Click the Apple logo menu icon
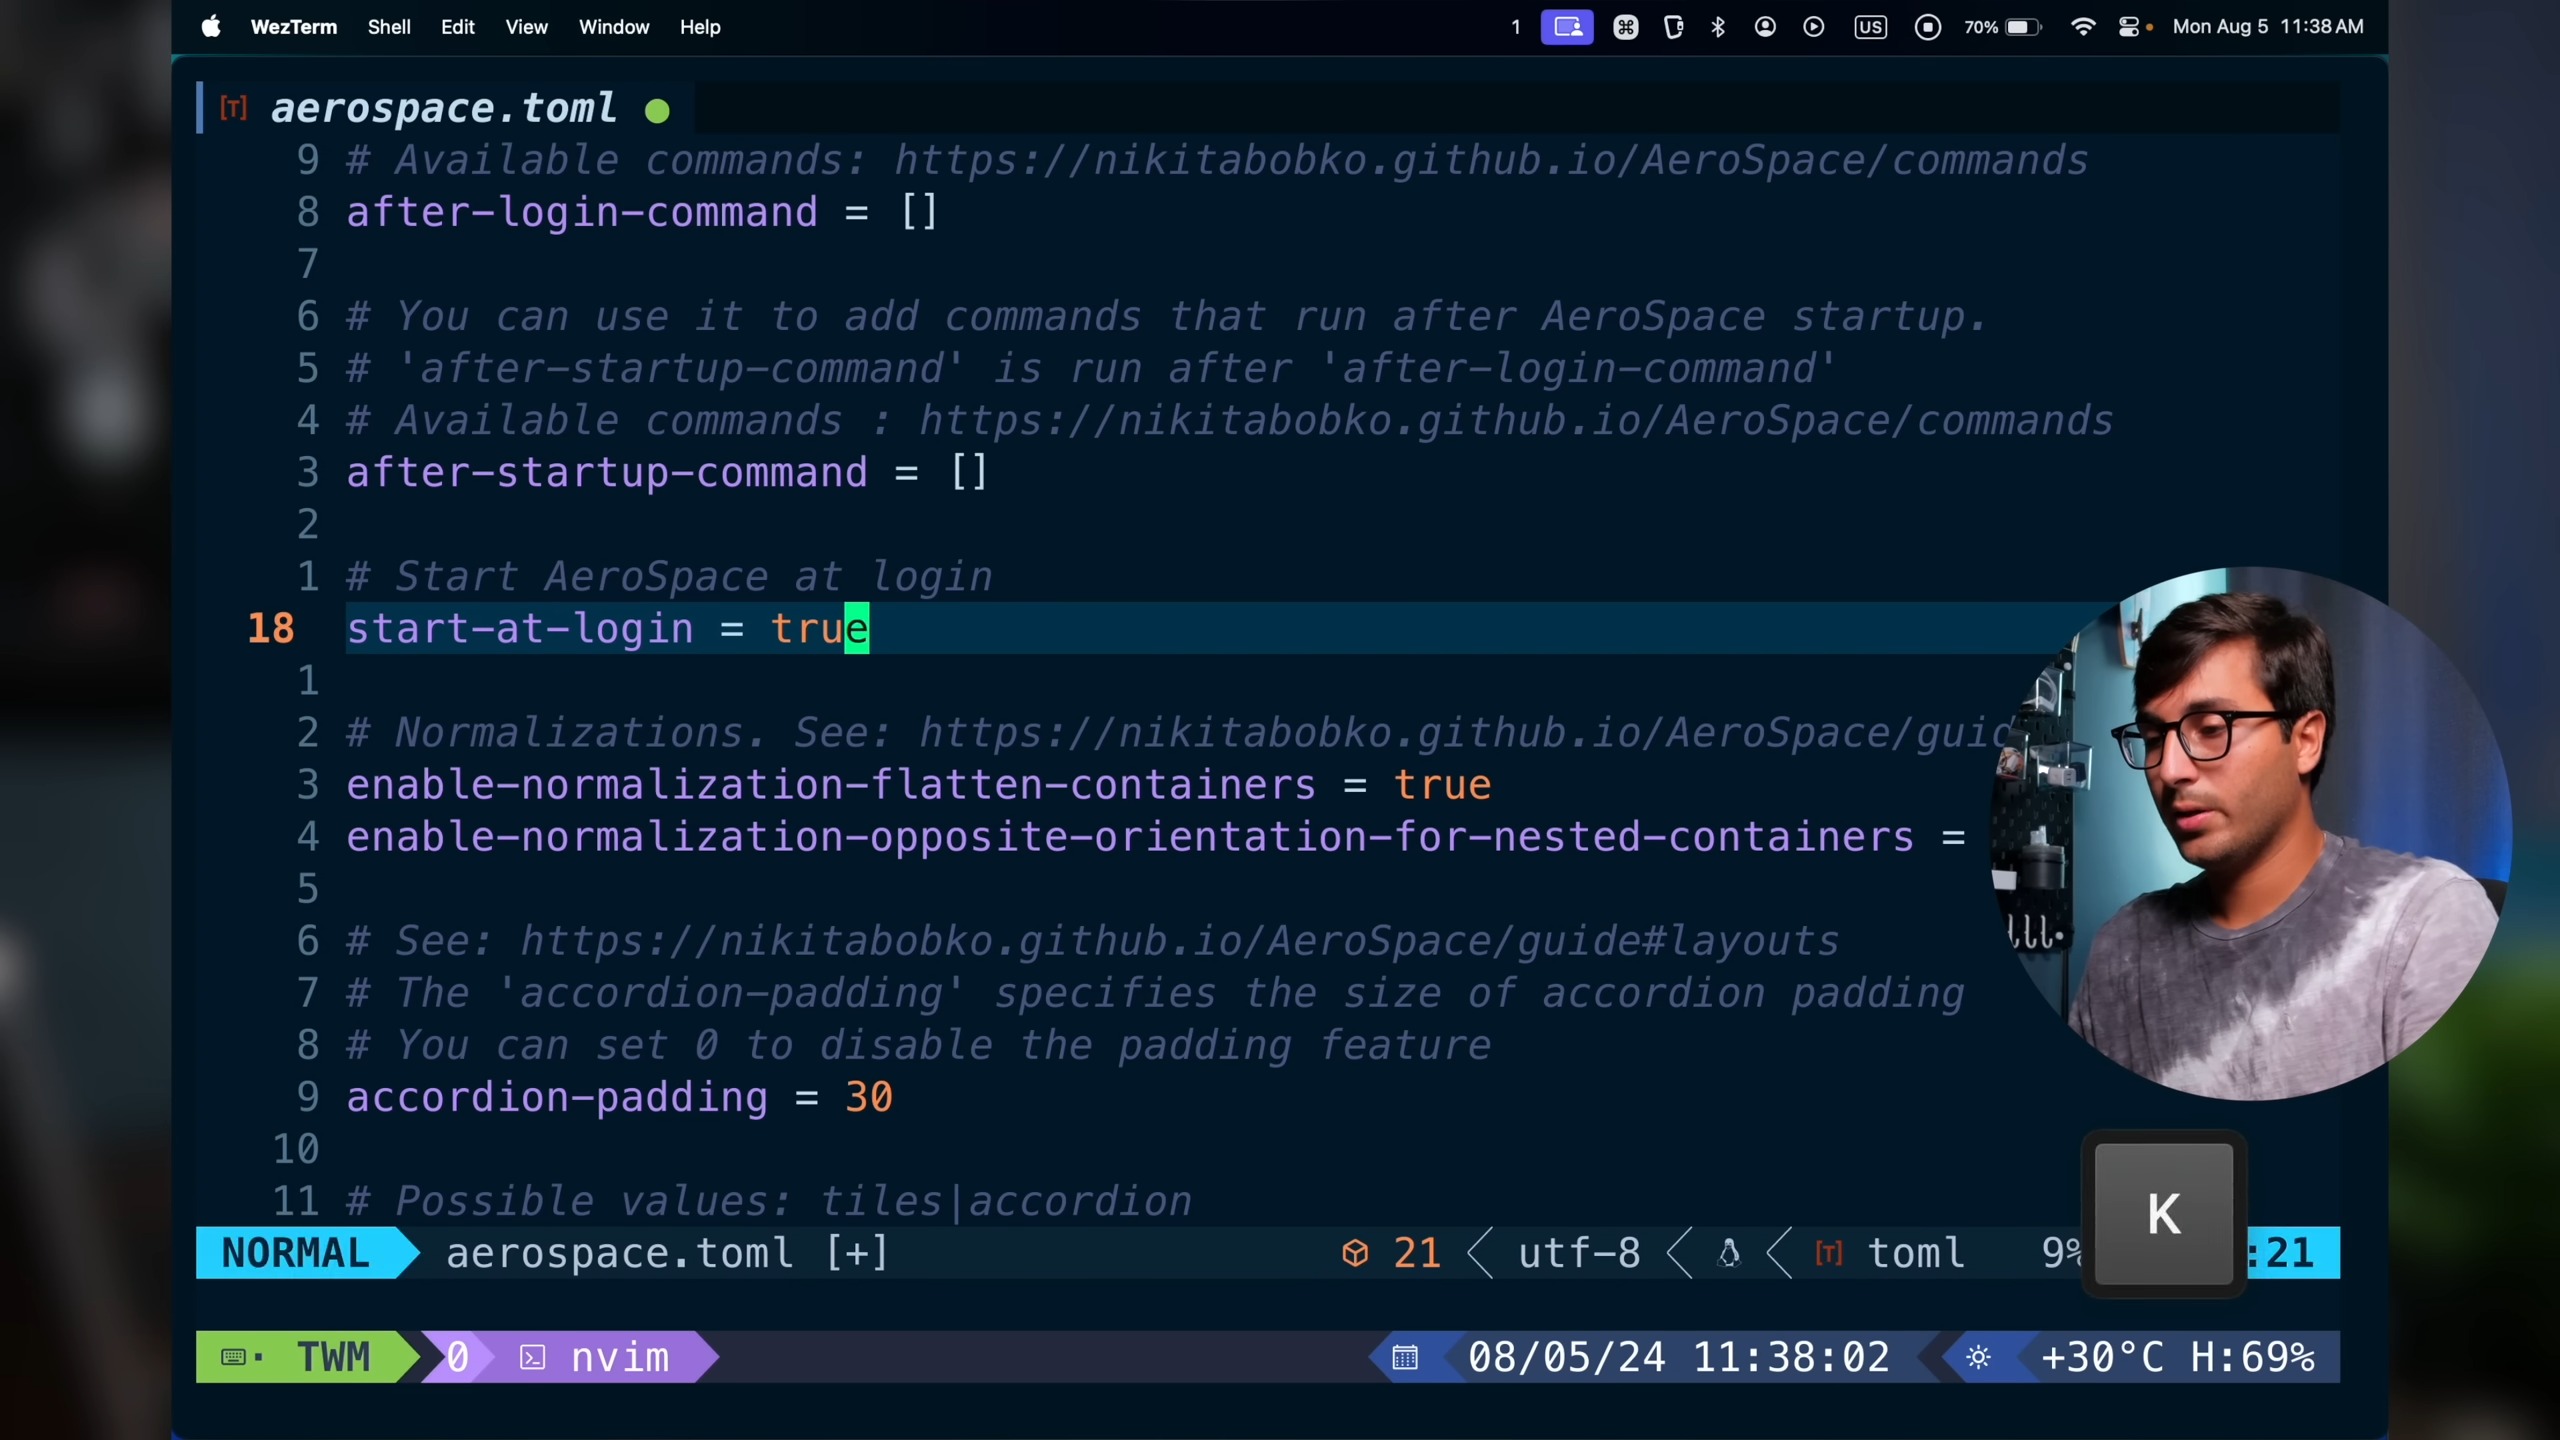 click(211, 27)
